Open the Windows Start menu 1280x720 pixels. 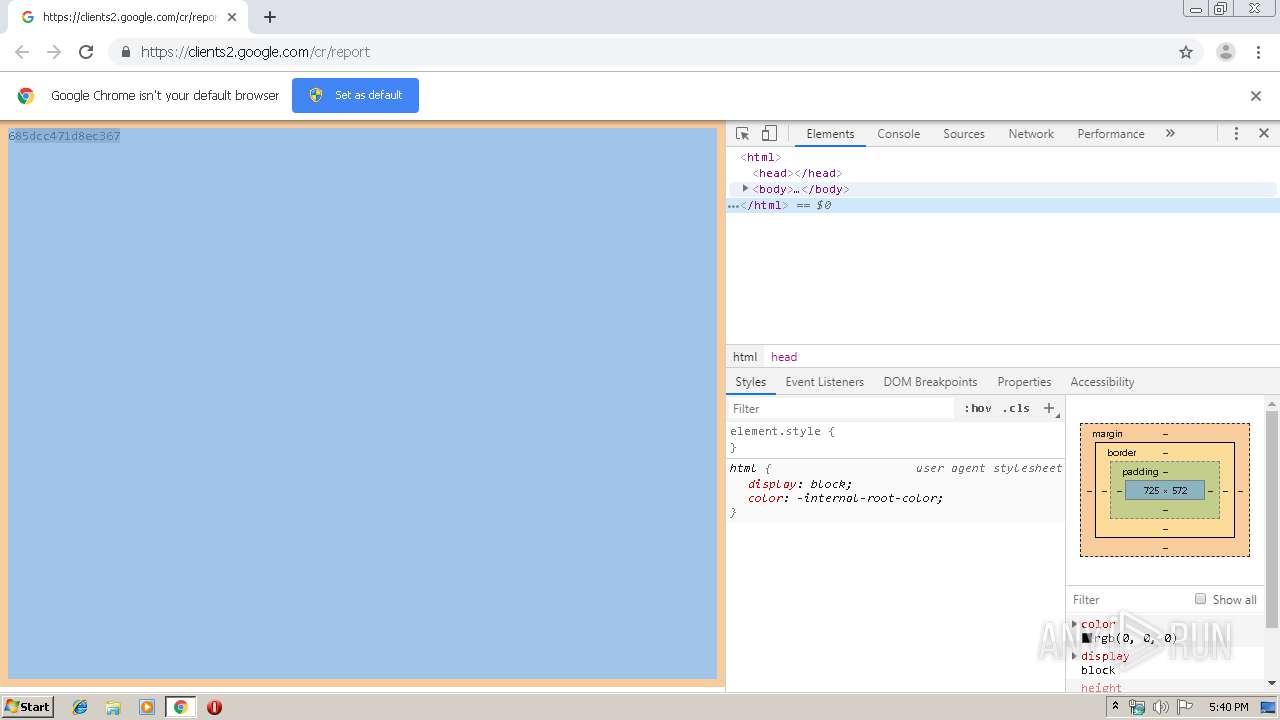28,706
